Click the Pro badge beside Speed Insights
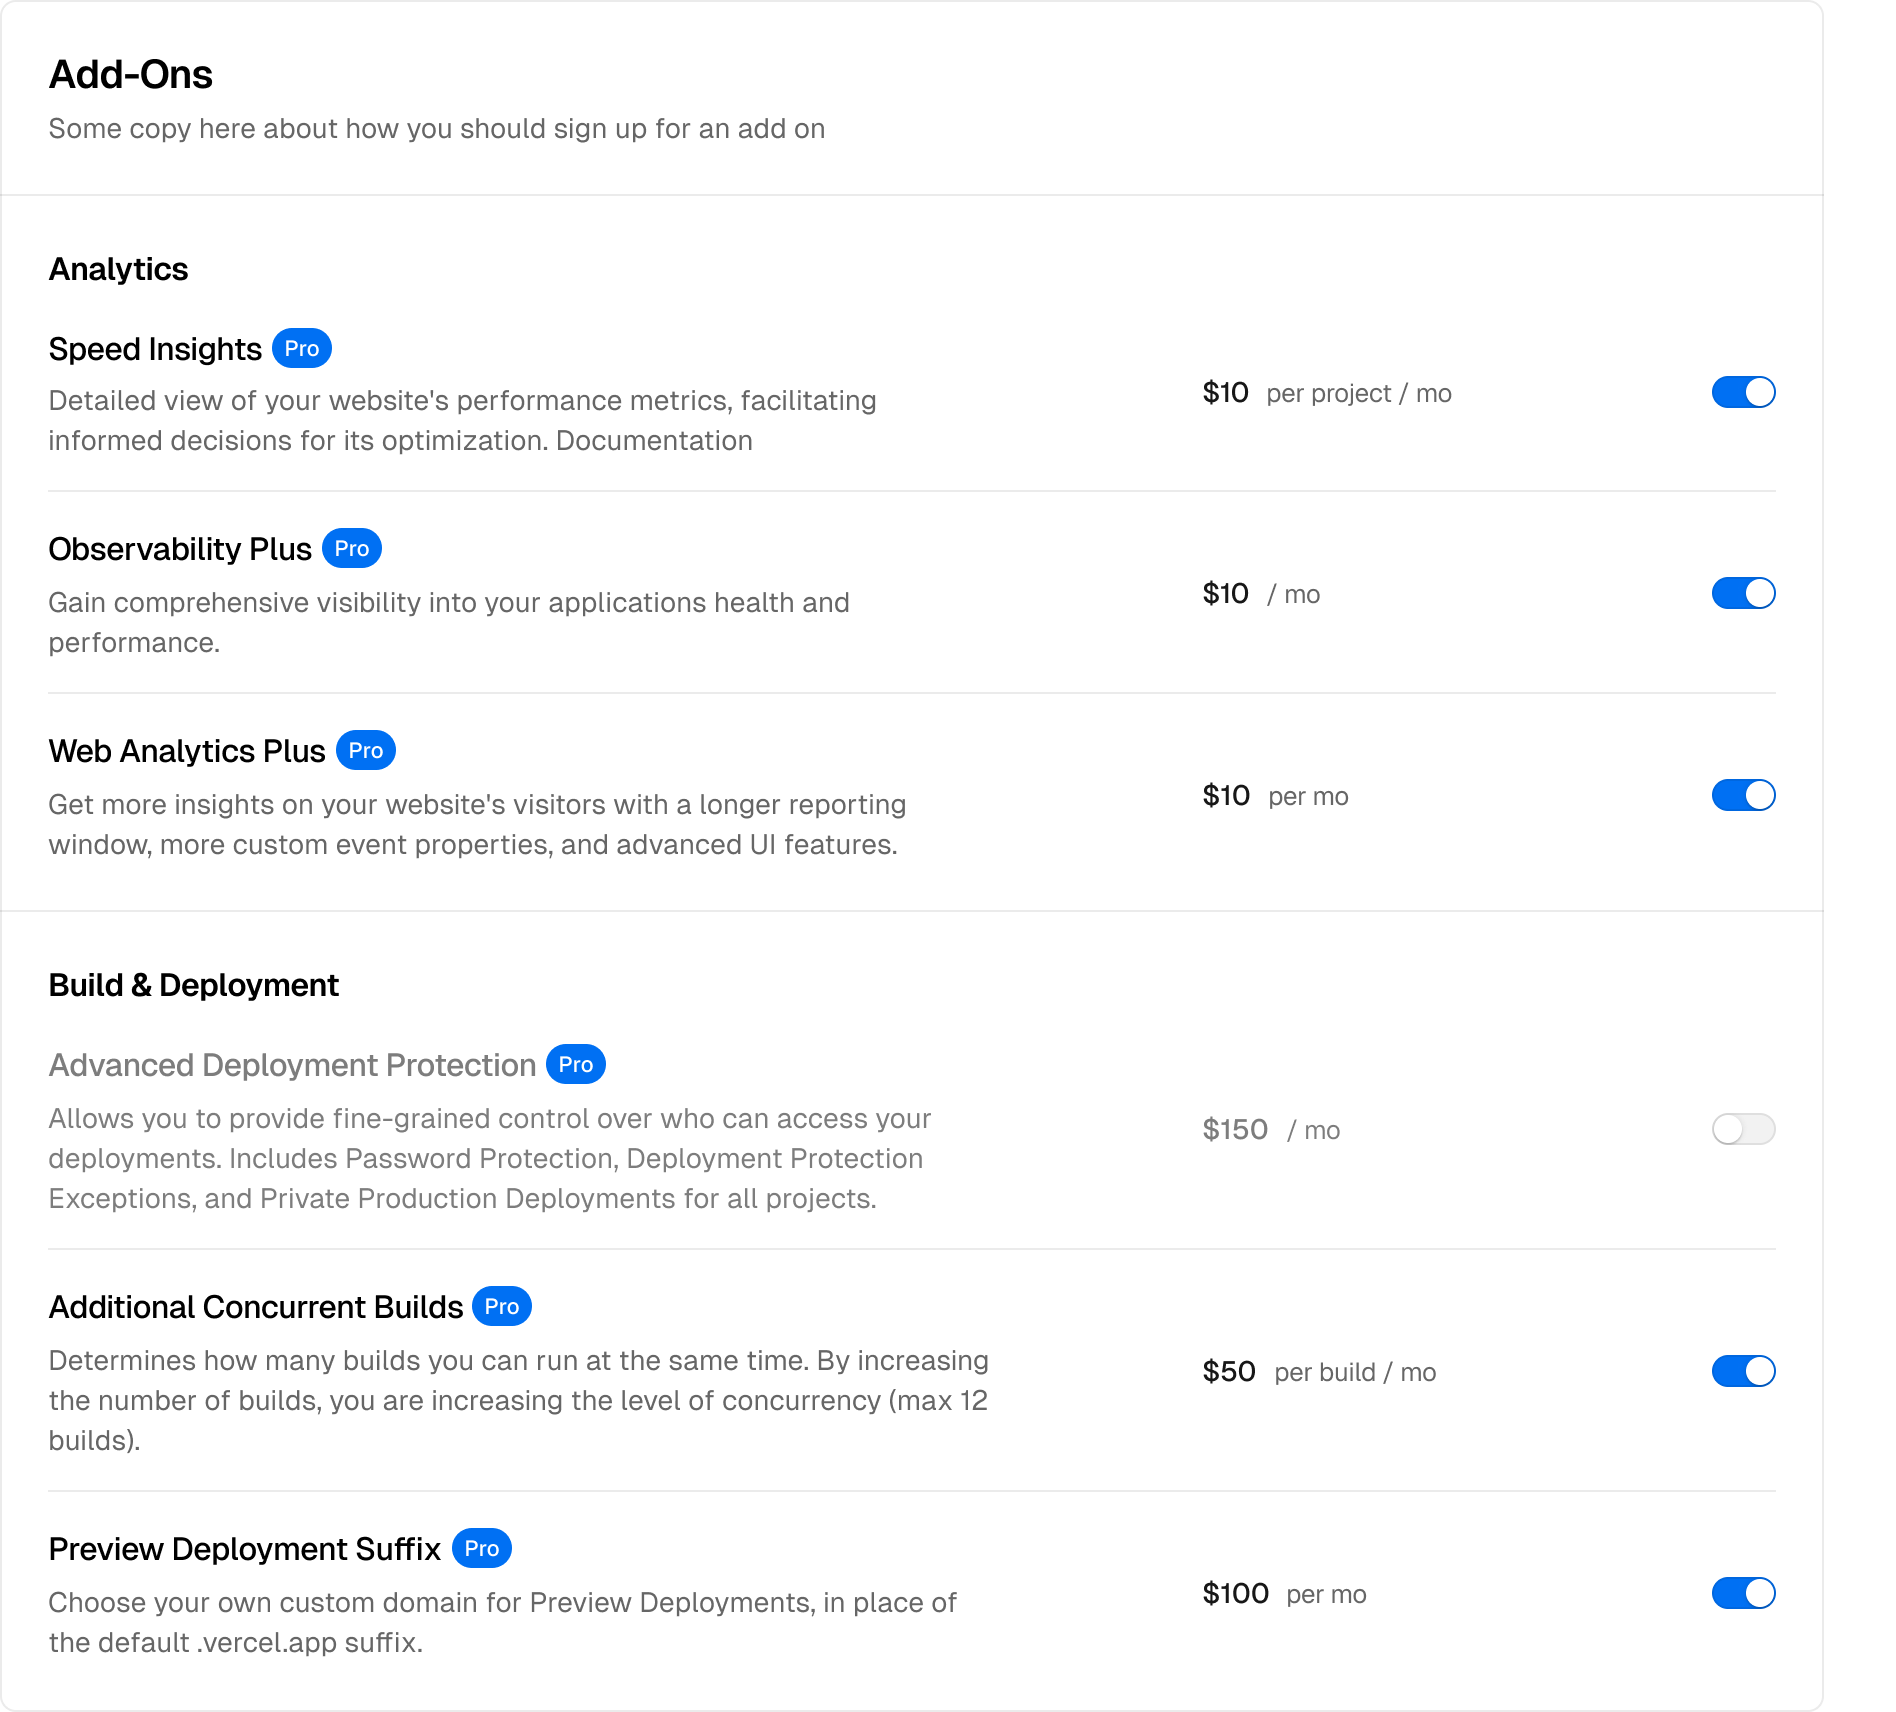The height and width of the screenshot is (1712, 1896). pos(302,348)
